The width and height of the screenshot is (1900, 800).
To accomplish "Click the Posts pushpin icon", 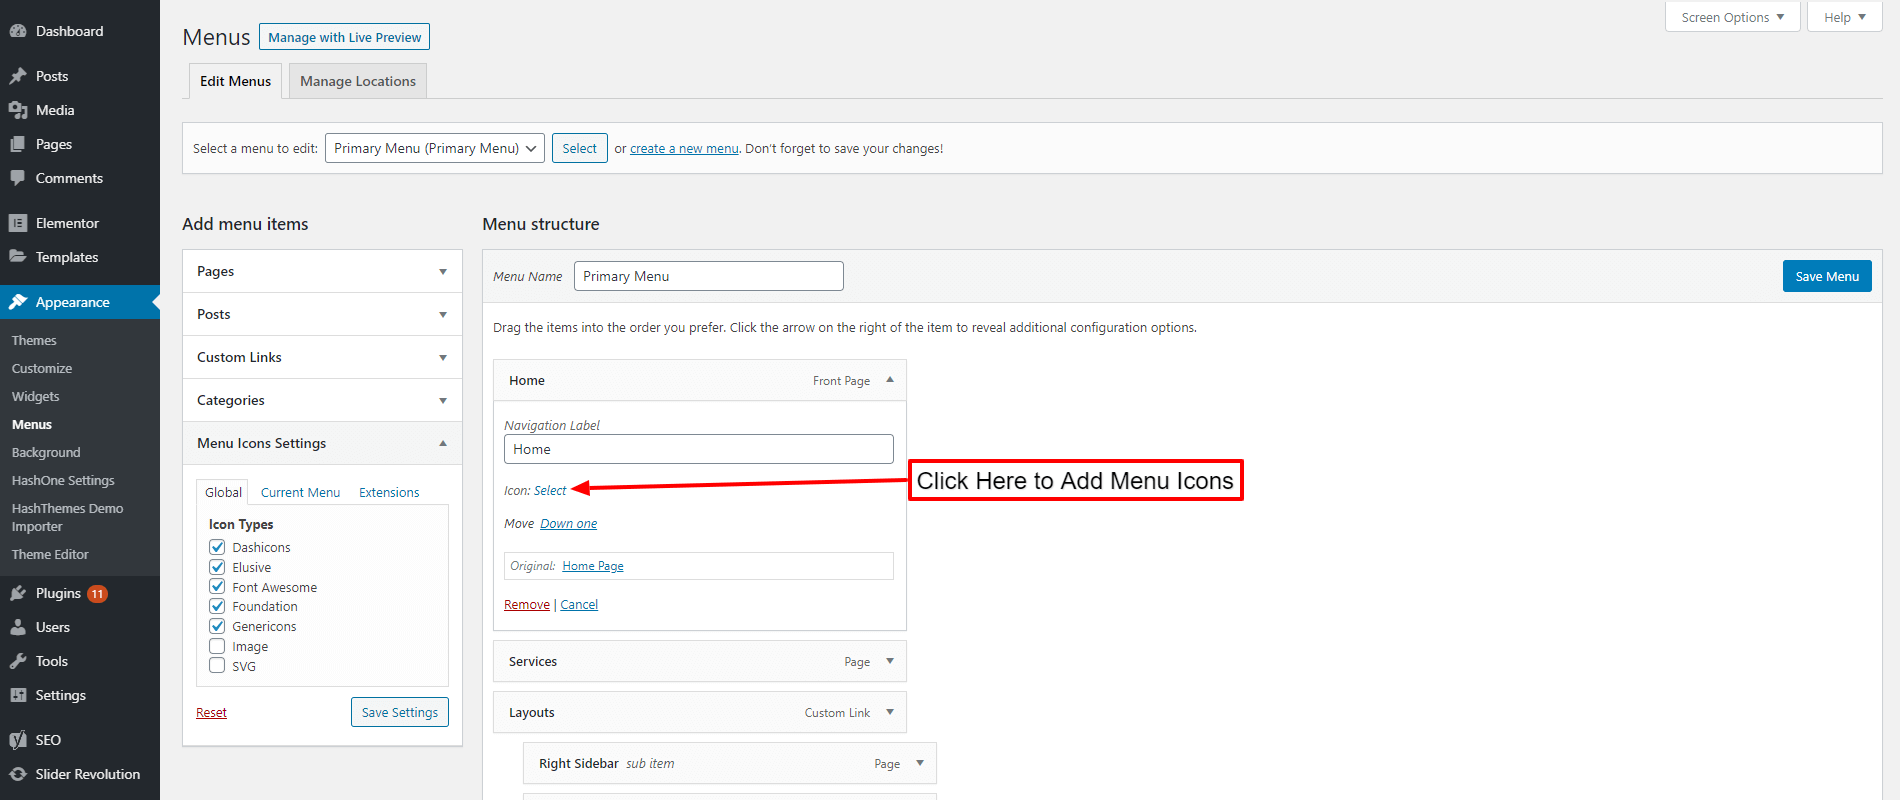I will 18,76.
